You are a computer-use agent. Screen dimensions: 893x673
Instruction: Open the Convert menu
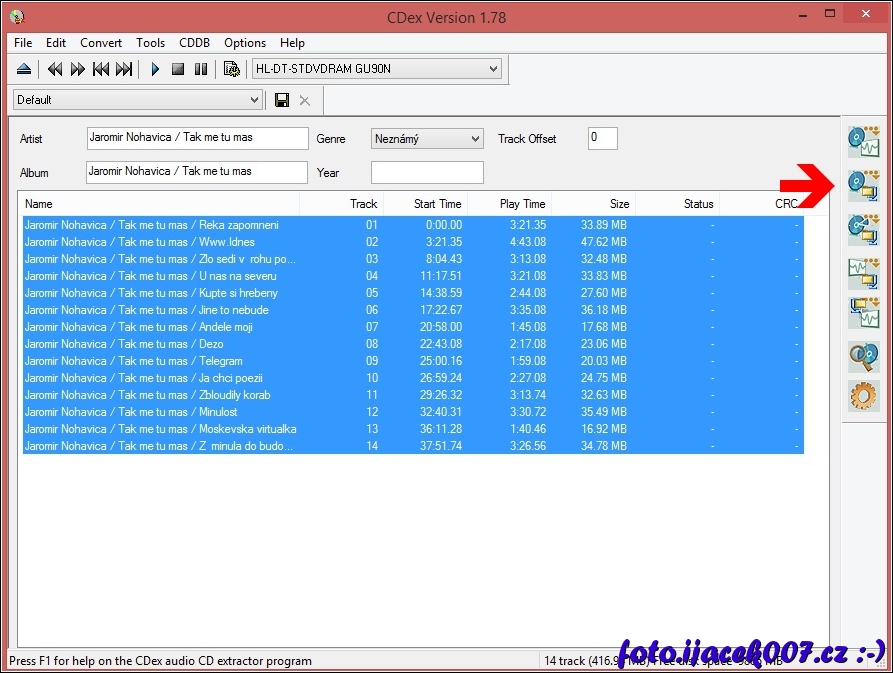[101, 43]
